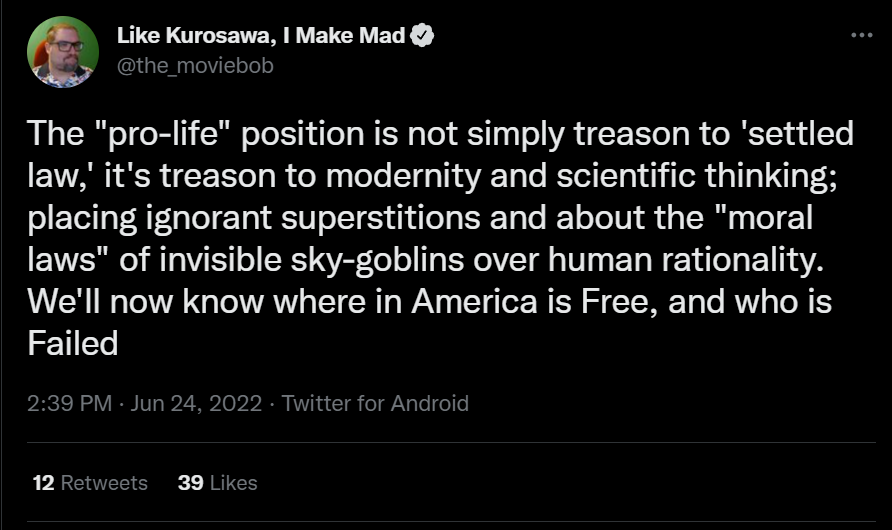Click the word "Failed" ending the tweet
Viewport: 892px width, 530px height.
tap(72, 344)
